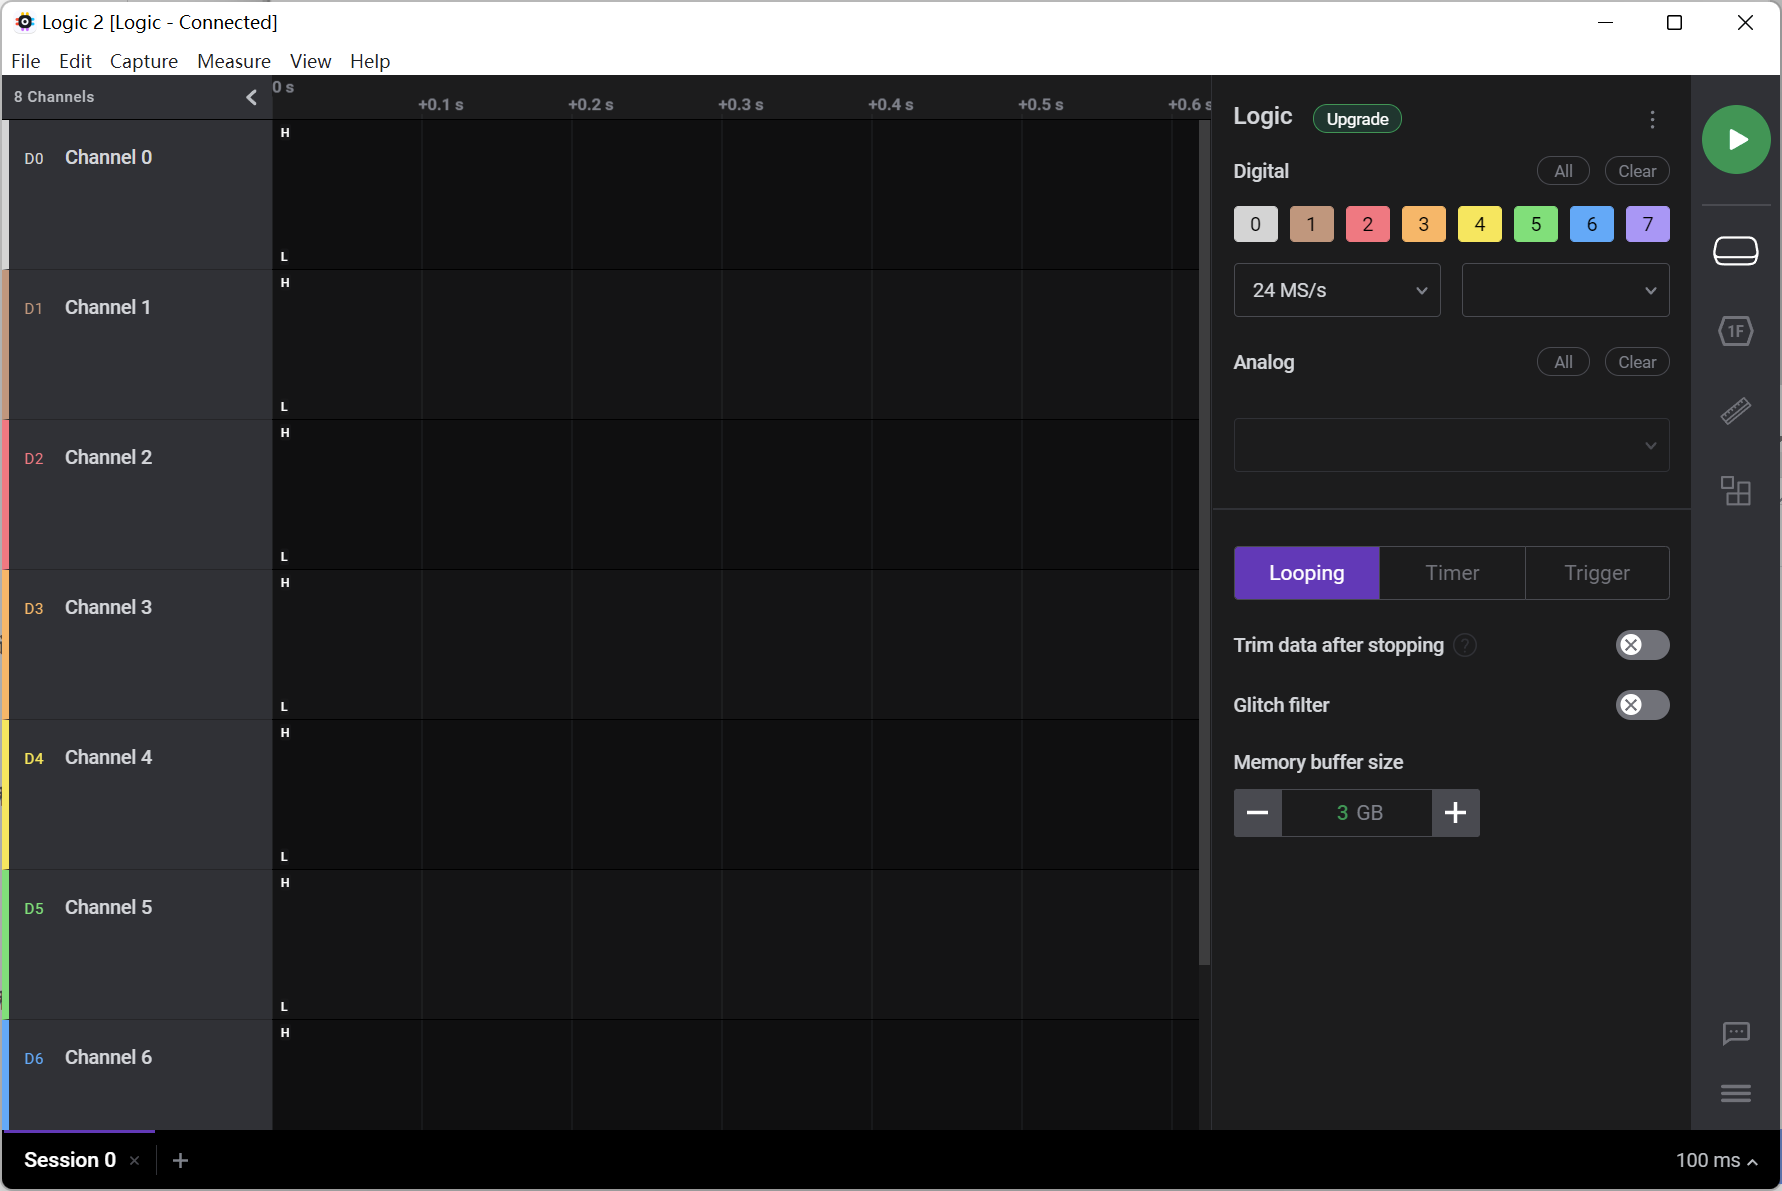Clear all analog channels
Viewport: 1782px width, 1191px height.
pyautogui.click(x=1637, y=362)
